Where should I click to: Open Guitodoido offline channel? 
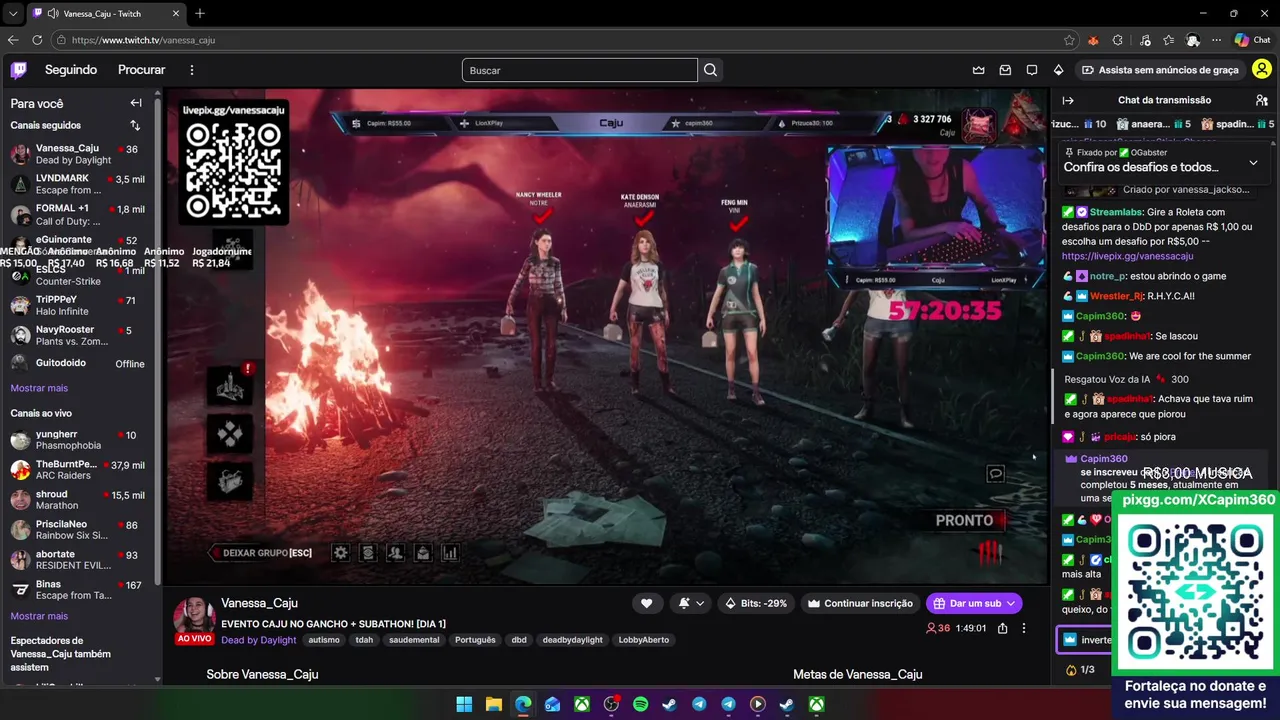[78, 363]
